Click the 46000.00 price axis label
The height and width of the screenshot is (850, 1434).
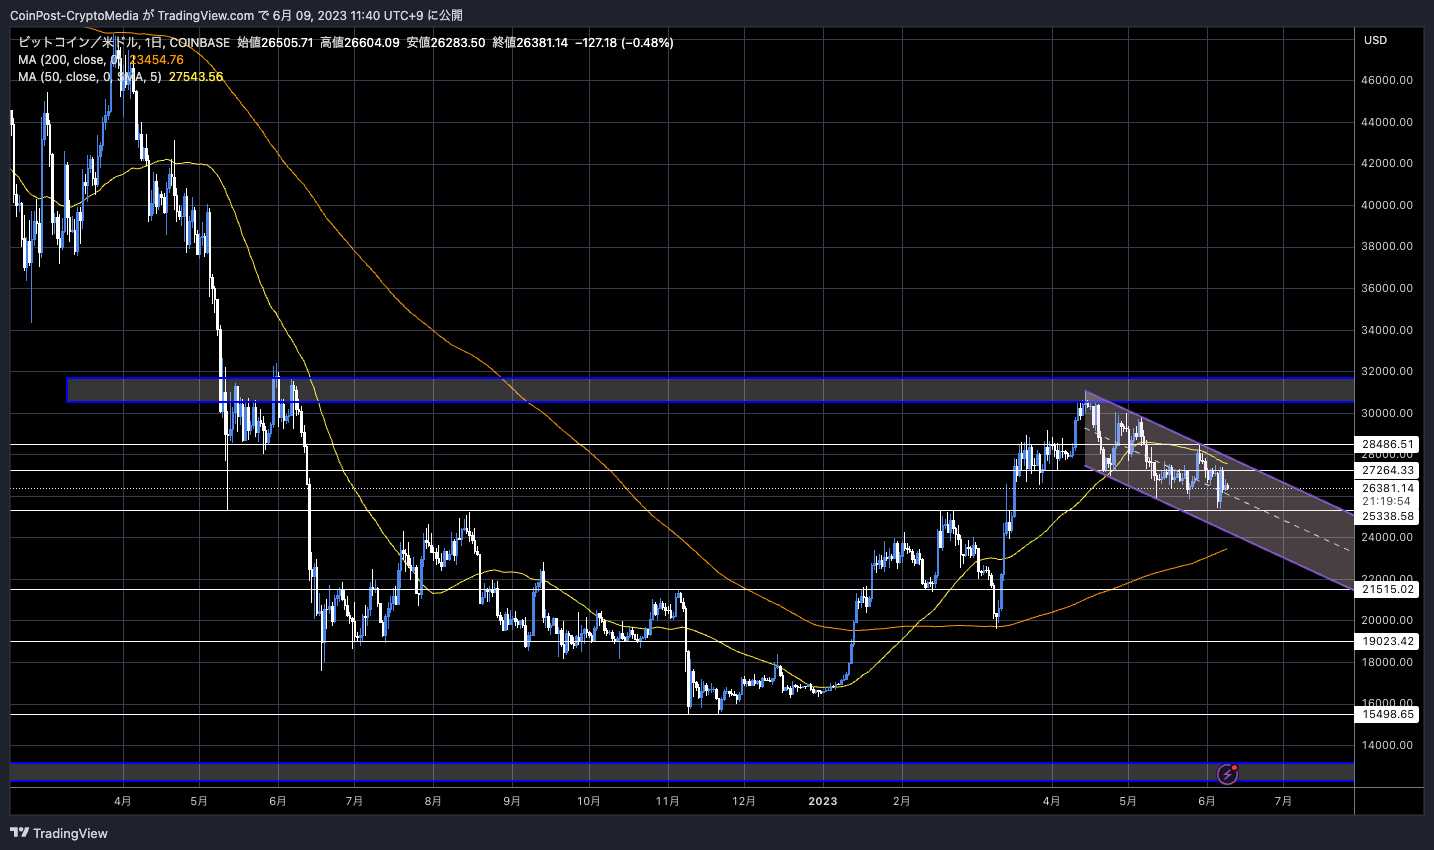click(1388, 80)
